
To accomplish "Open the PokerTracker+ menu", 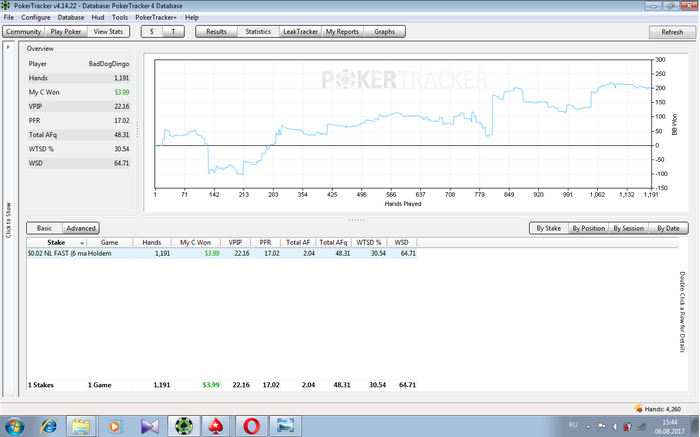I will [x=156, y=17].
